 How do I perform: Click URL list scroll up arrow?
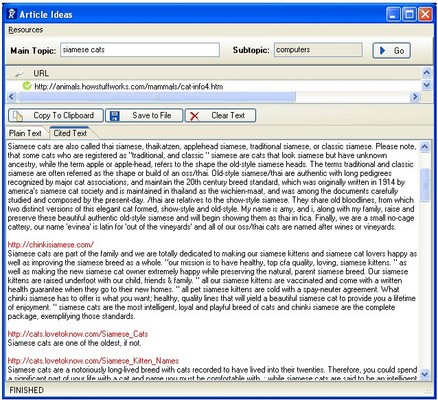click(426, 72)
